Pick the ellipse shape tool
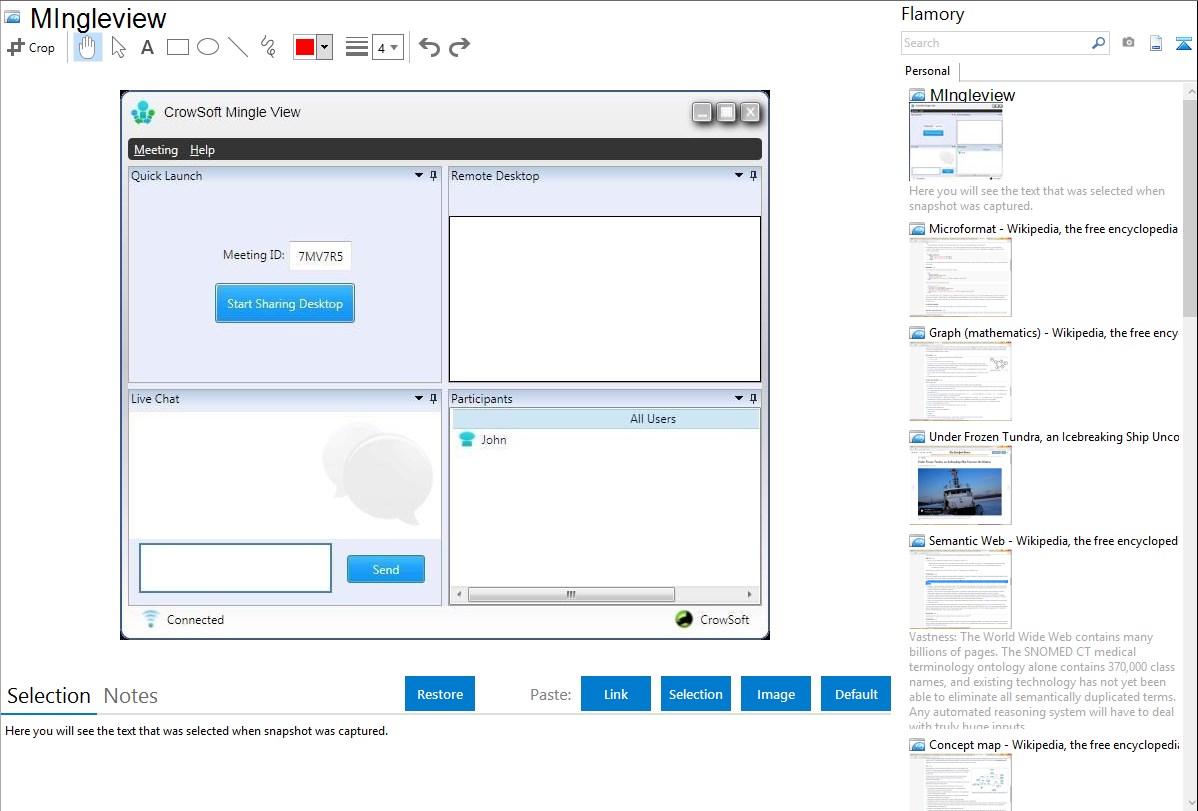1198x811 pixels. (x=208, y=47)
